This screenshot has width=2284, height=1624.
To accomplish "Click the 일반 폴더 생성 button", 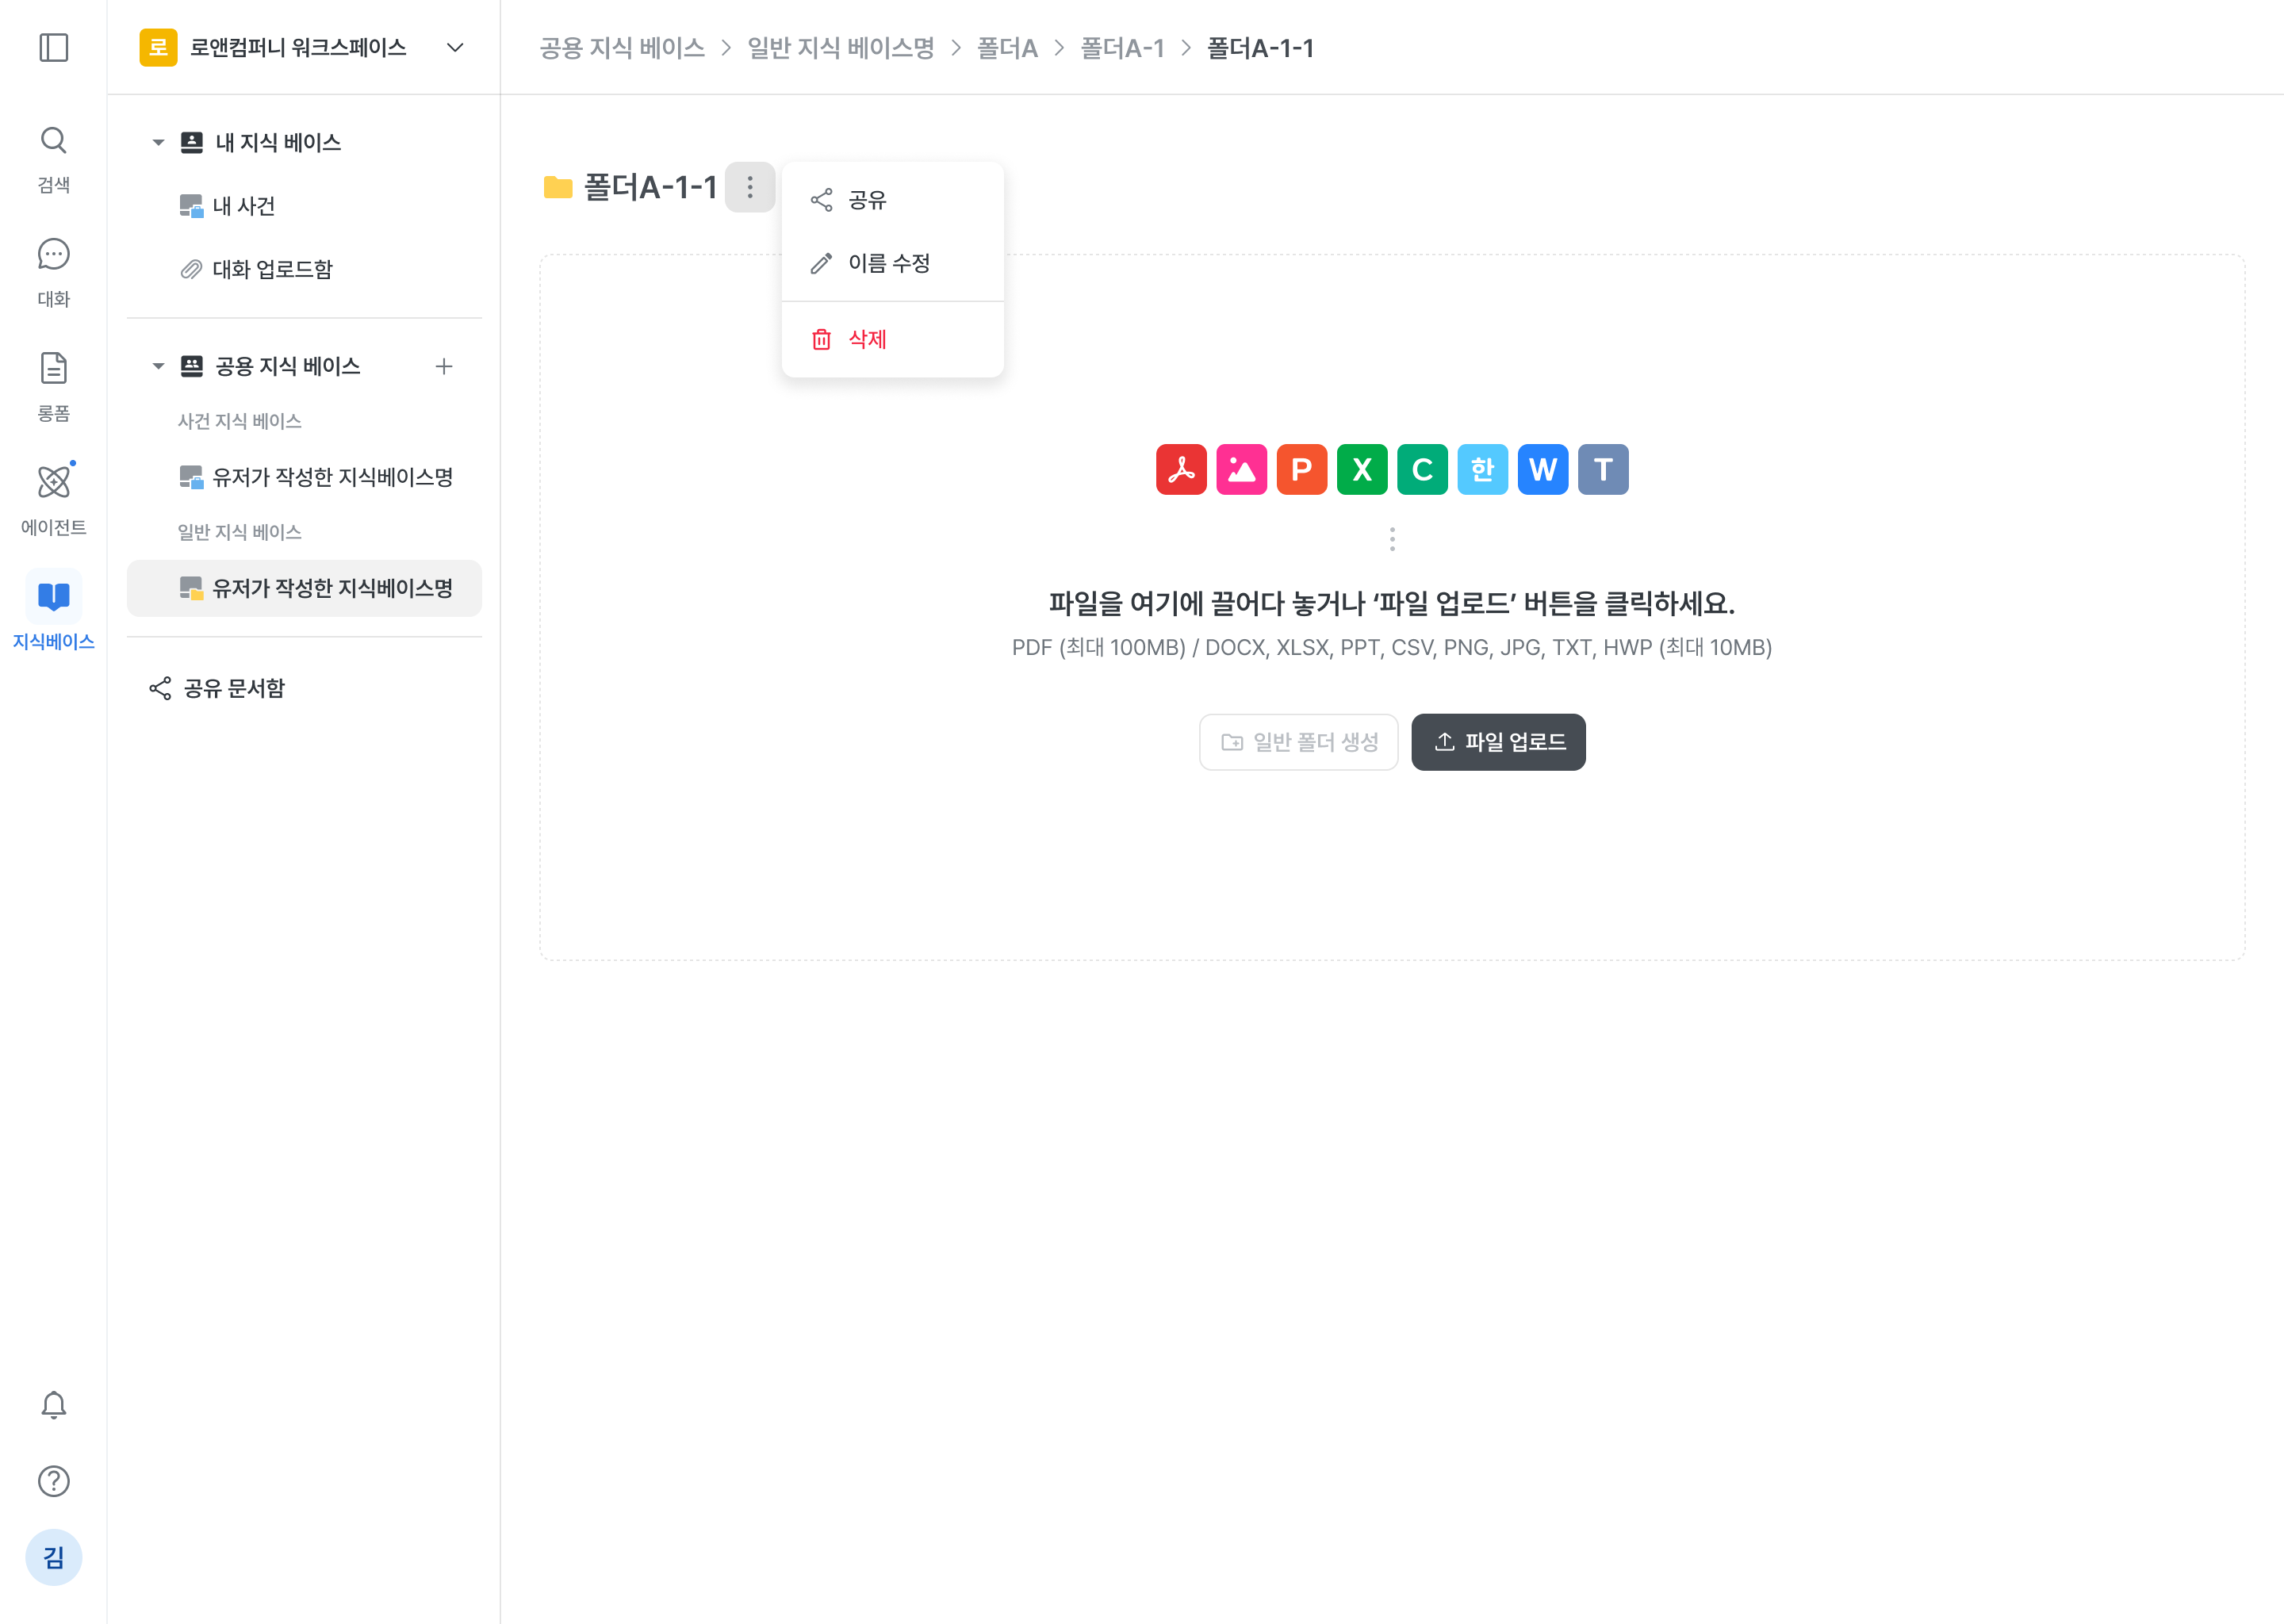I will (x=1298, y=742).
